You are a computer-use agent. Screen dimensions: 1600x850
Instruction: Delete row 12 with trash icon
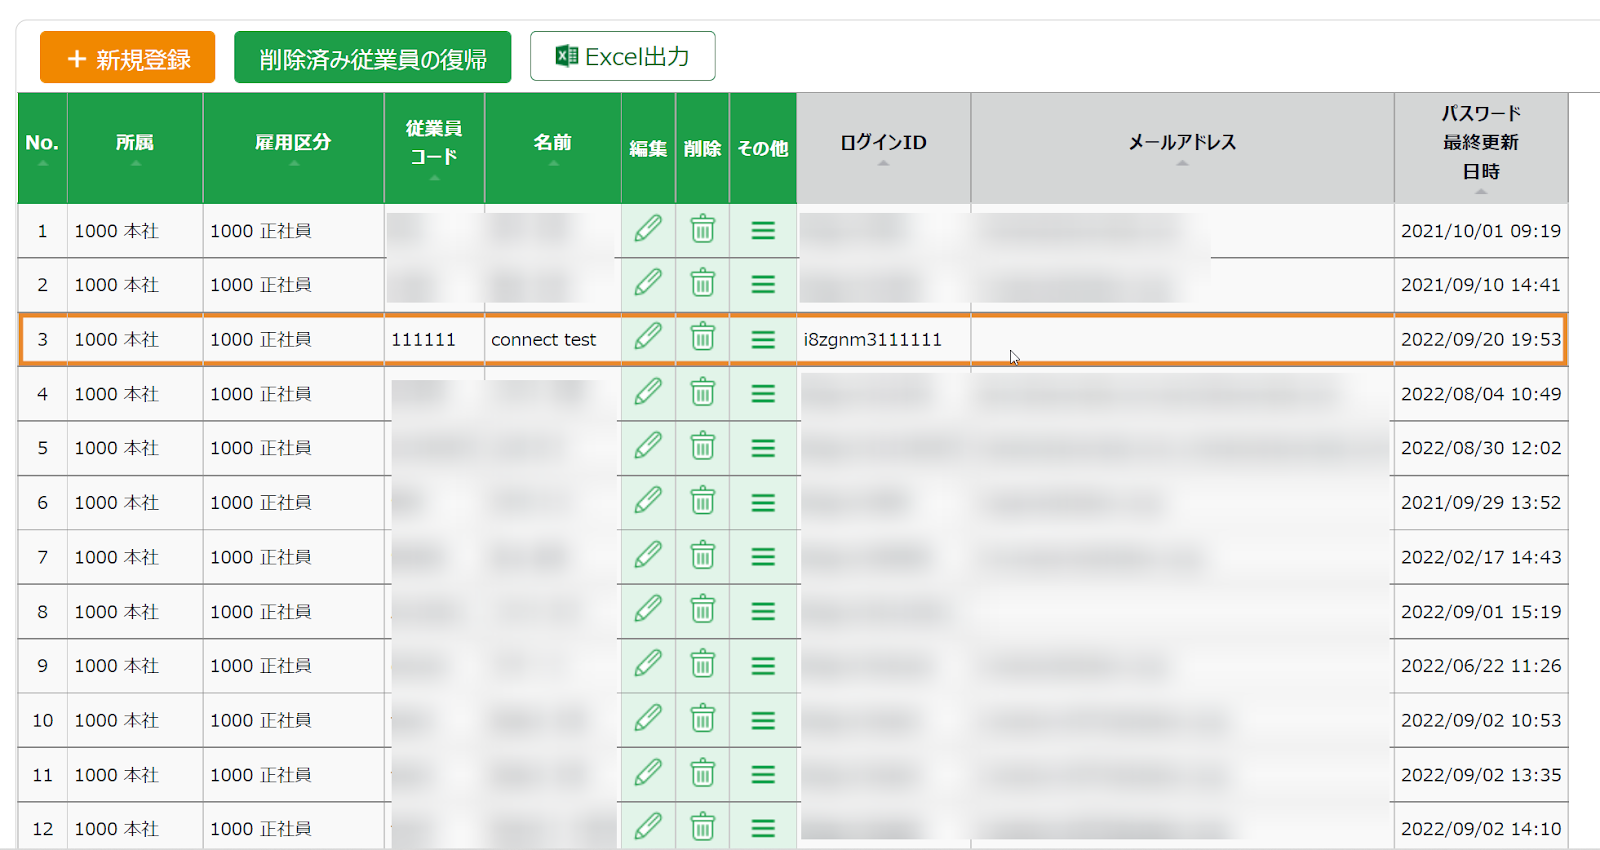tap(703, 826)
